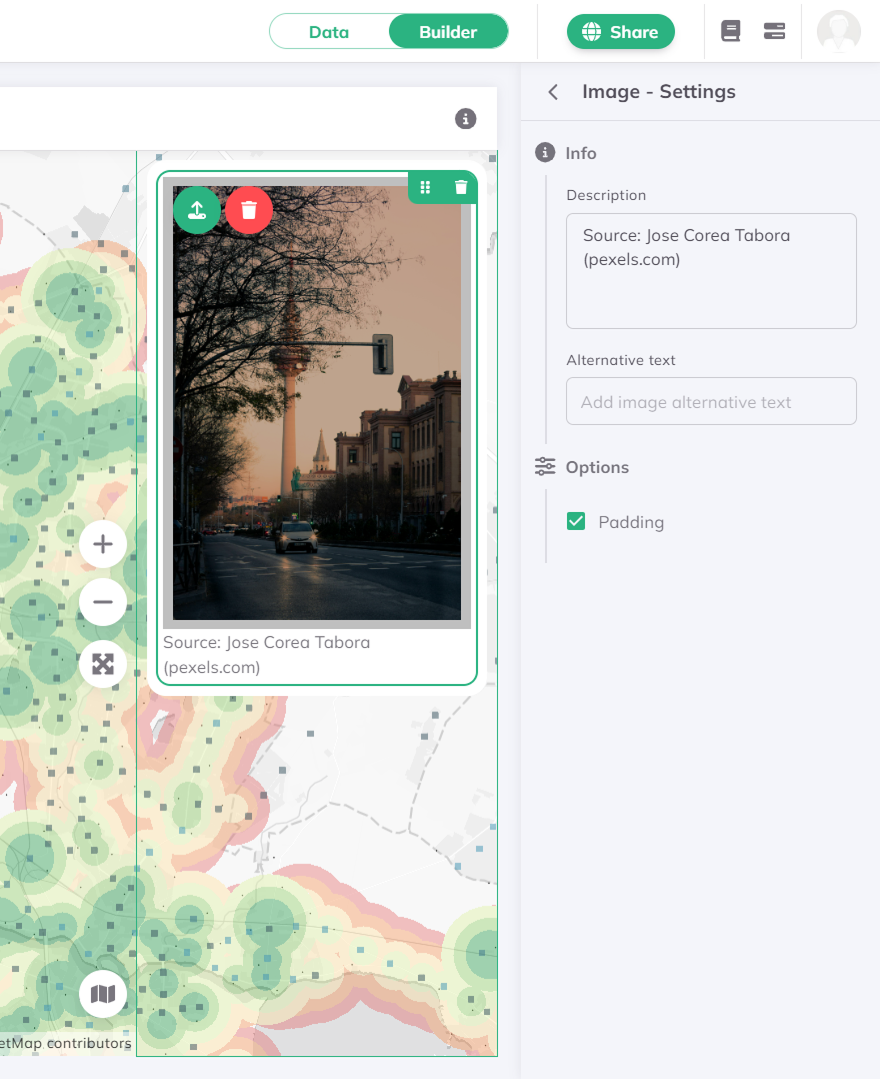Click the Share button
Viewport: 880px width, 1079px height.
[x=620, y=32]
